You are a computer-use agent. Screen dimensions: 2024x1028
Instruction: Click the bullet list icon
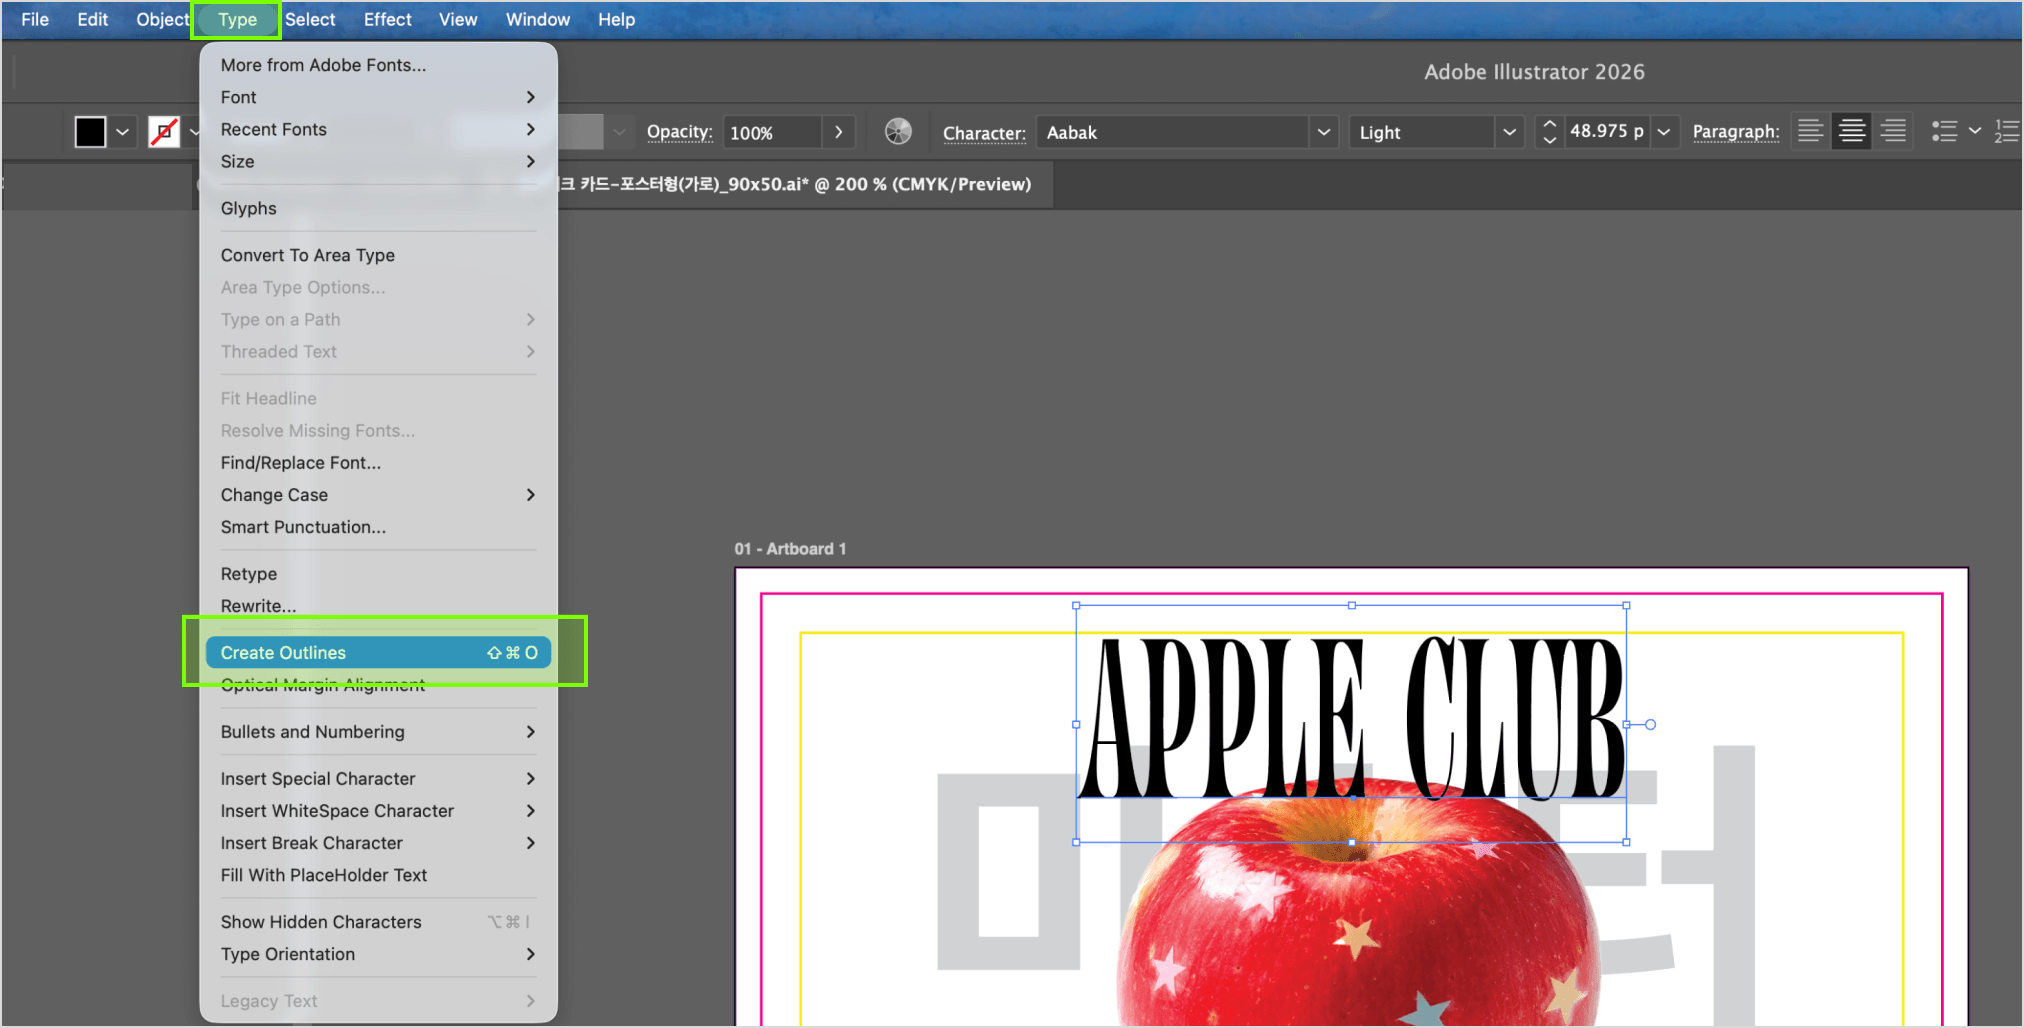[x=1944, y=131]
